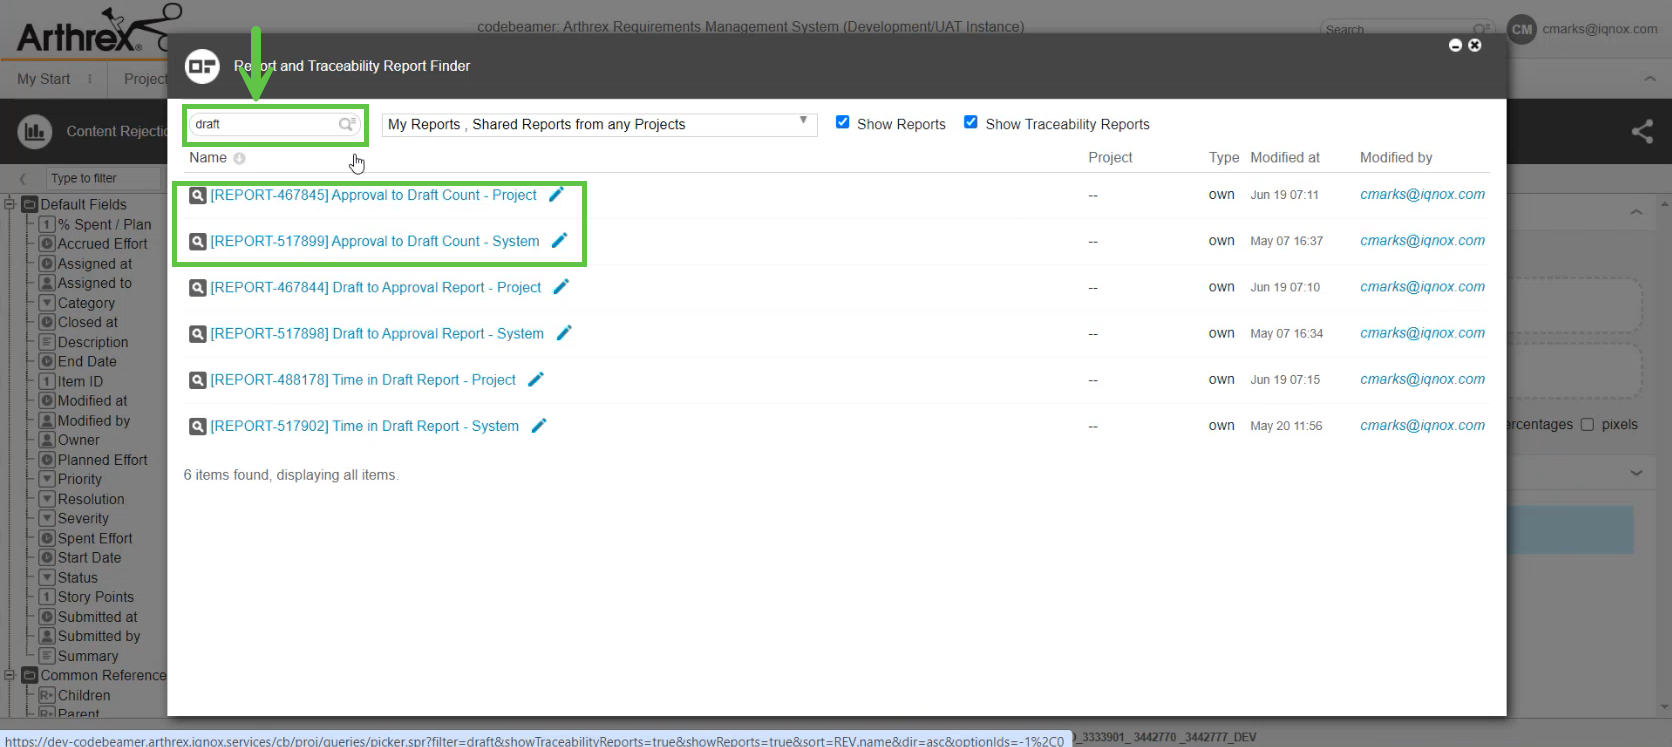Open the My Start menu tab
The width and height of the screenshot is (1672, 747).
click(x=44, y=79)
